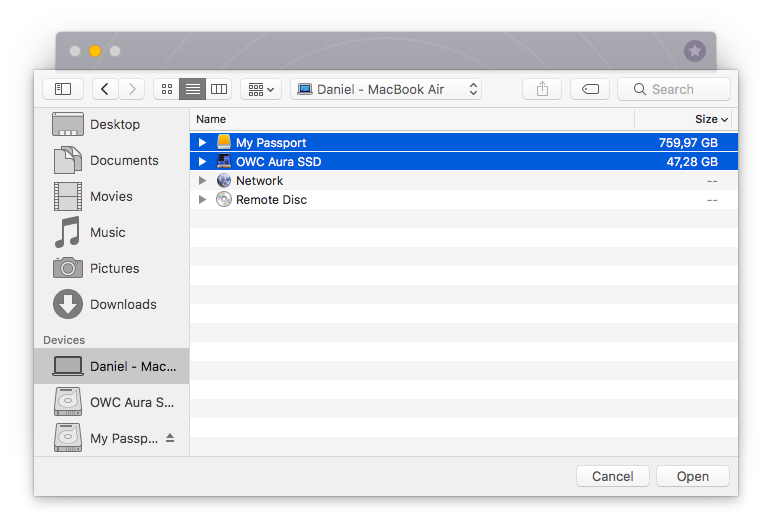Click the Remote Disc icon
The image size is (772, 517).
coord(224,199)
